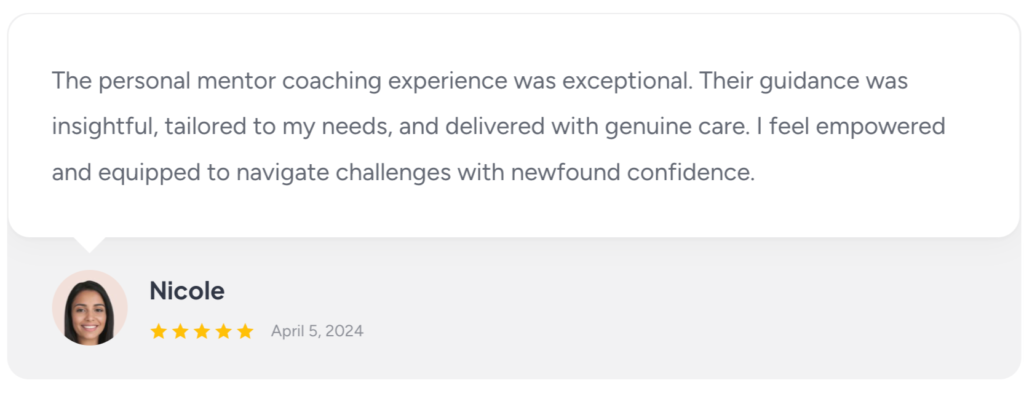Select the fourth yellow star

(x=223, y=331)
